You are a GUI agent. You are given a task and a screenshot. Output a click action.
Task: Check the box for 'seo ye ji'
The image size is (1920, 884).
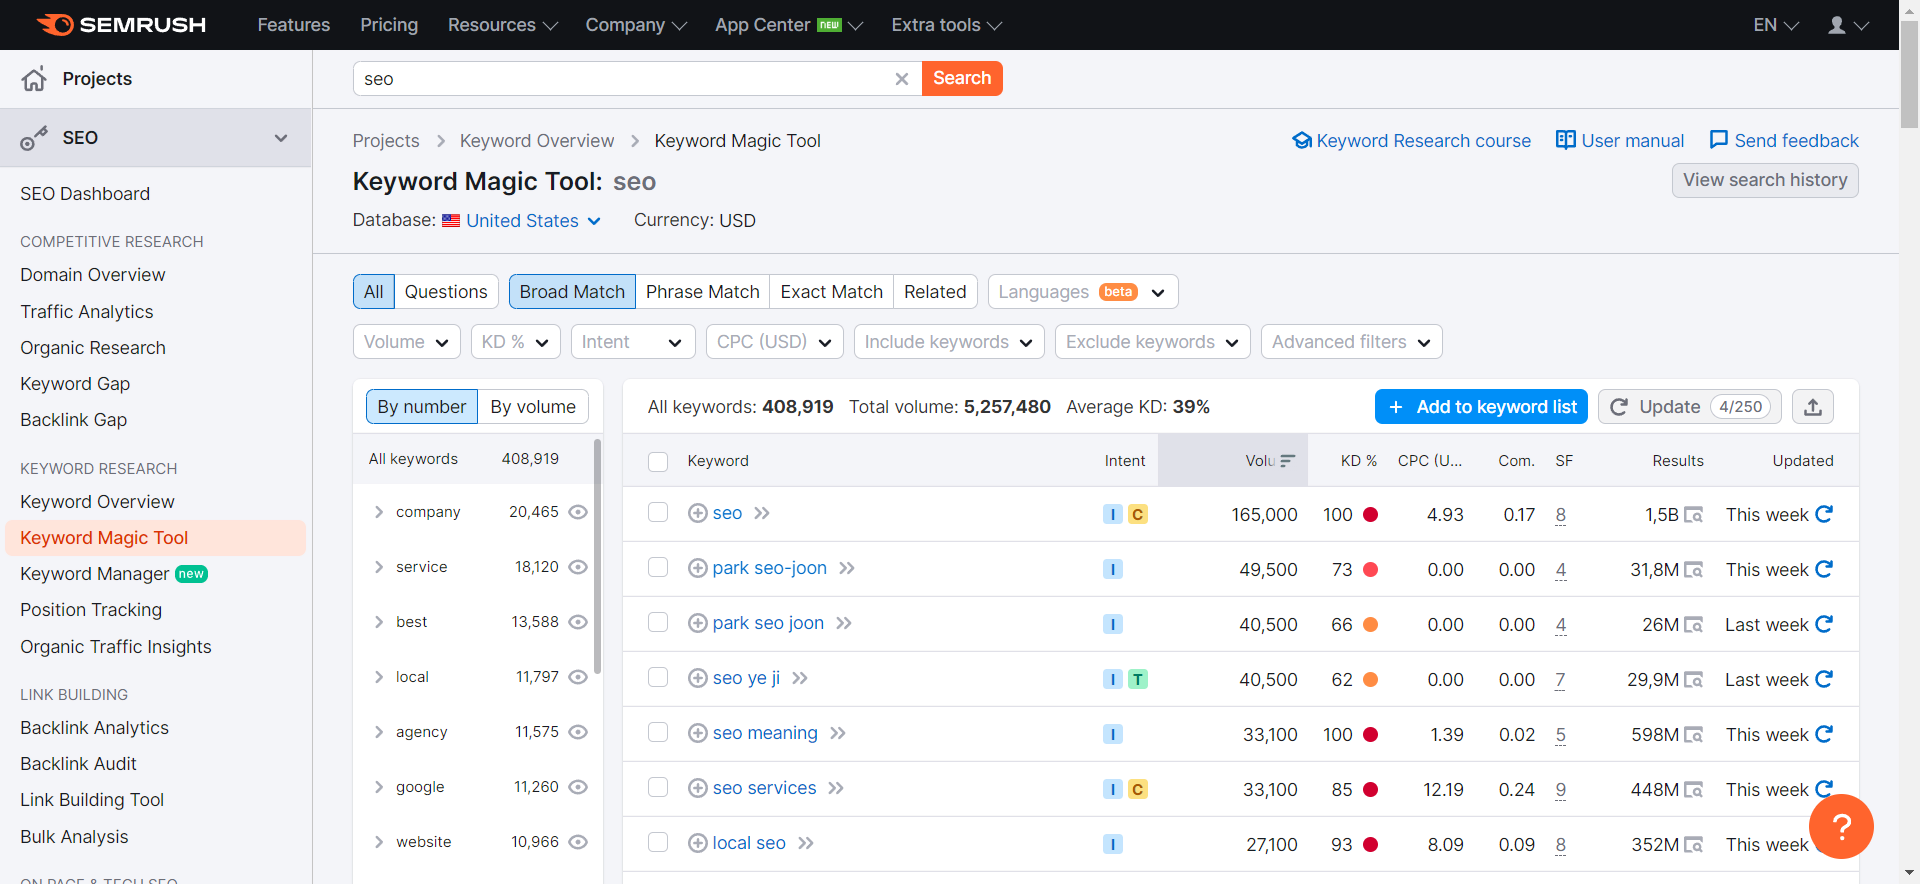pyautogui.click(x=658, y=677)
